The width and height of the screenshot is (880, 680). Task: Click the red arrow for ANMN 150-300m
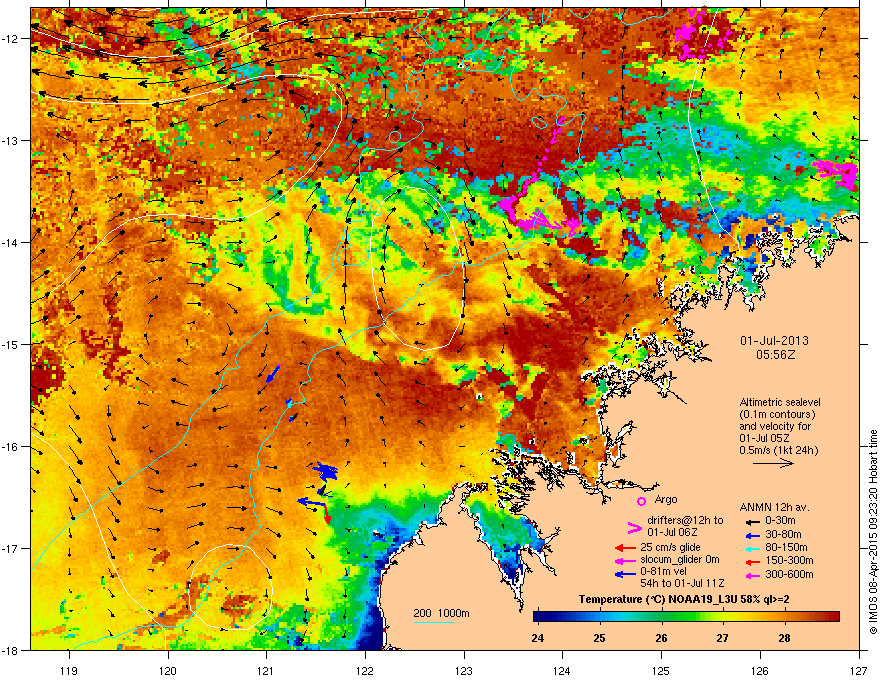tap(751, 561)
